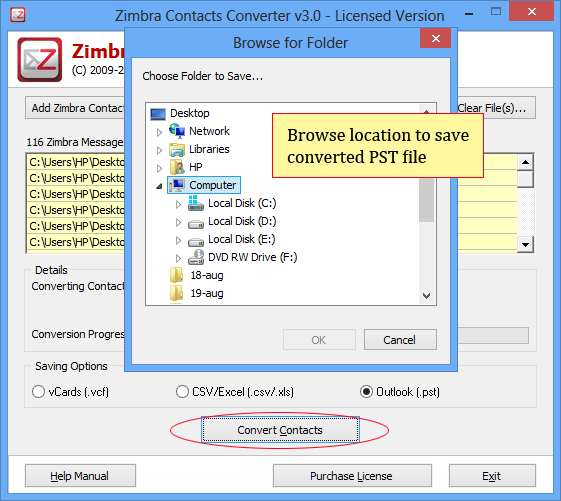Select the 19-aug folder name

coord(207,293)
